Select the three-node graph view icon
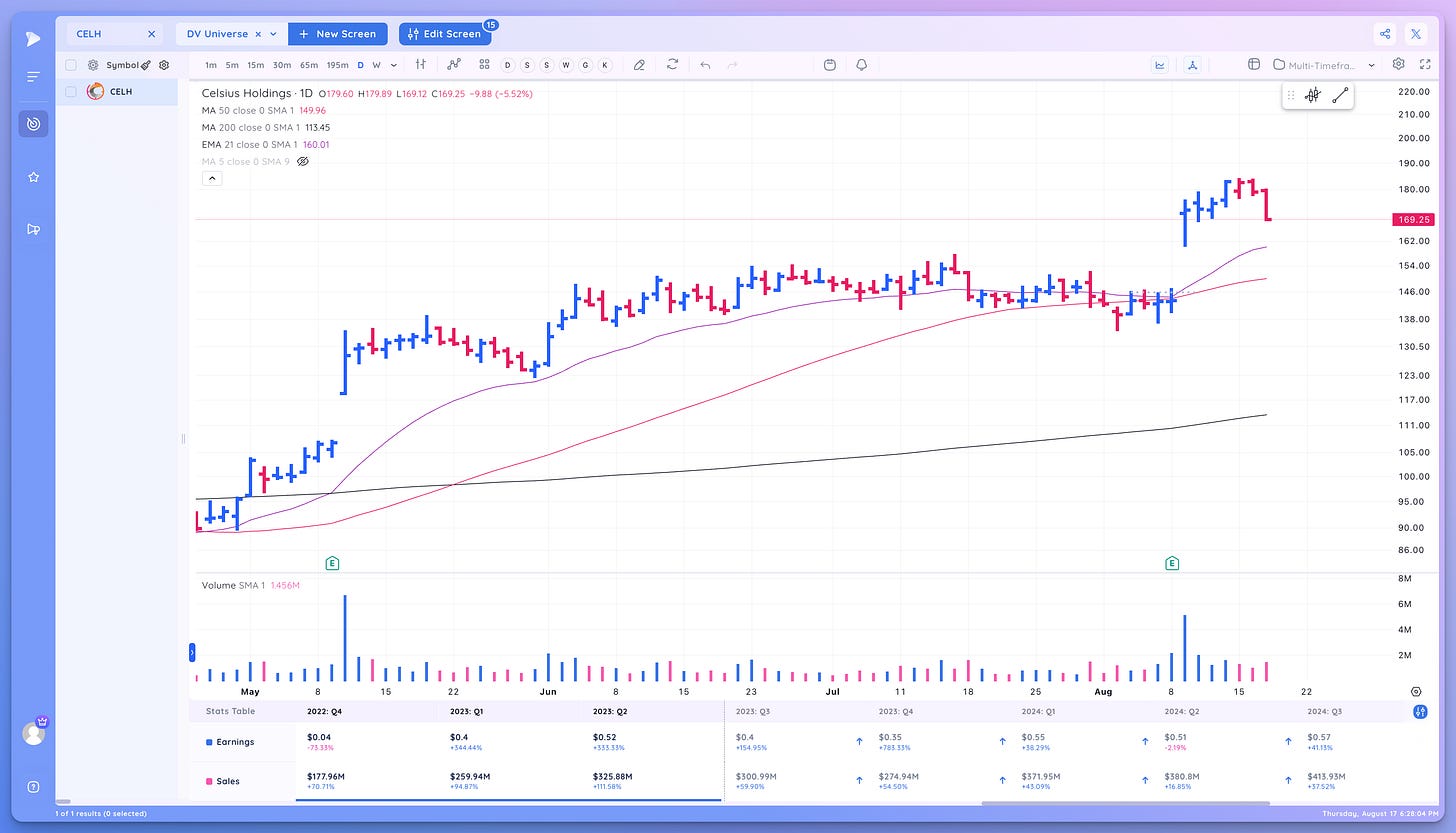Image resolution: width=1456 pixels, height=833 pixels. [x=1192, y=64]
